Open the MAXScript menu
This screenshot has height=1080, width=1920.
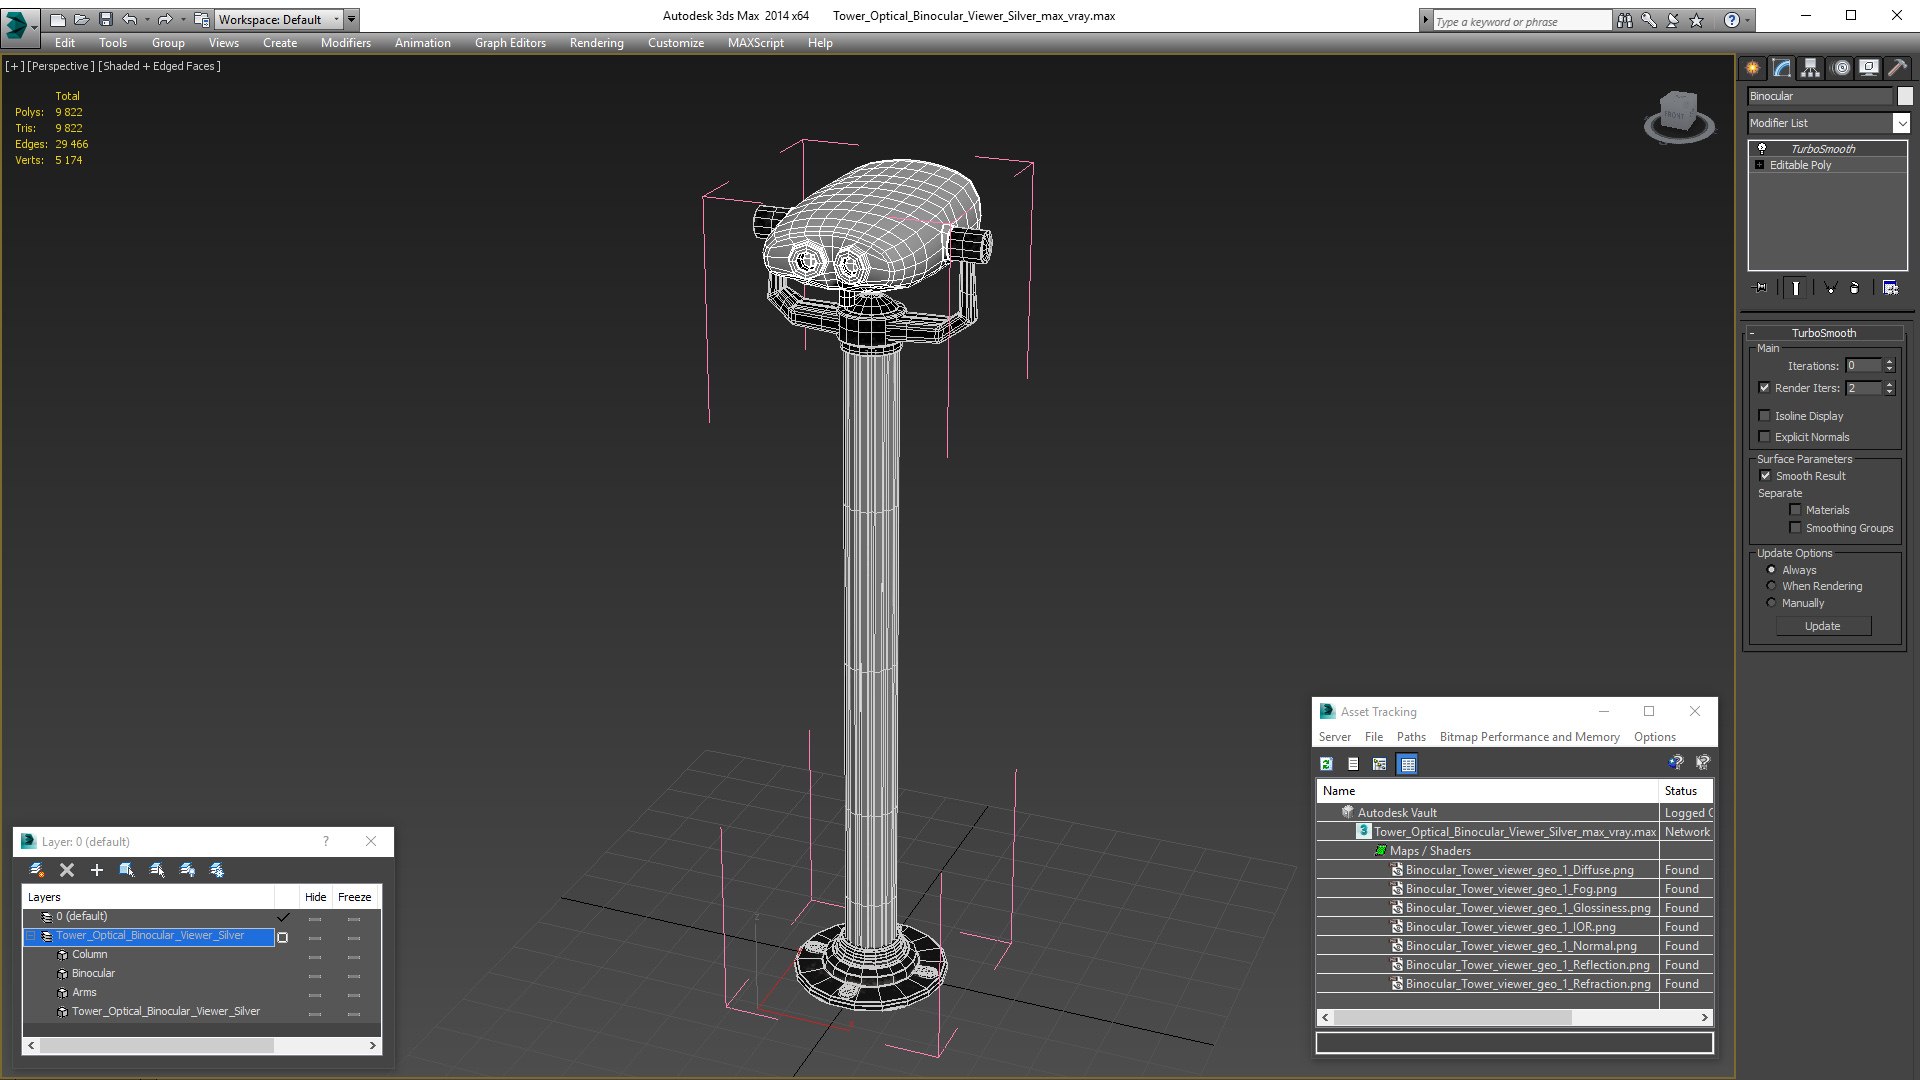[756, 43]
